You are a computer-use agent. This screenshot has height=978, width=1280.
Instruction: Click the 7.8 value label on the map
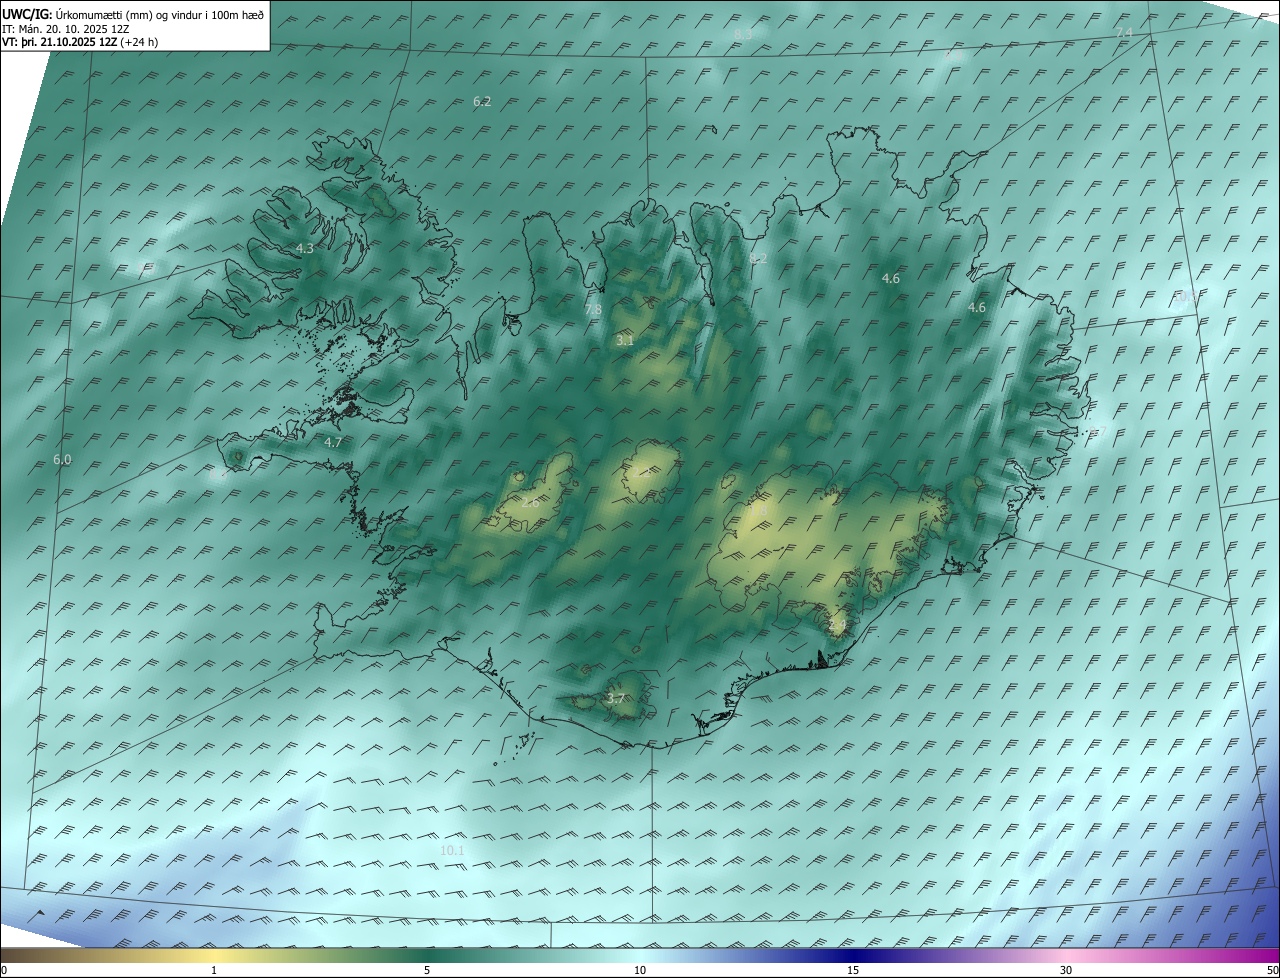point(593,310)
